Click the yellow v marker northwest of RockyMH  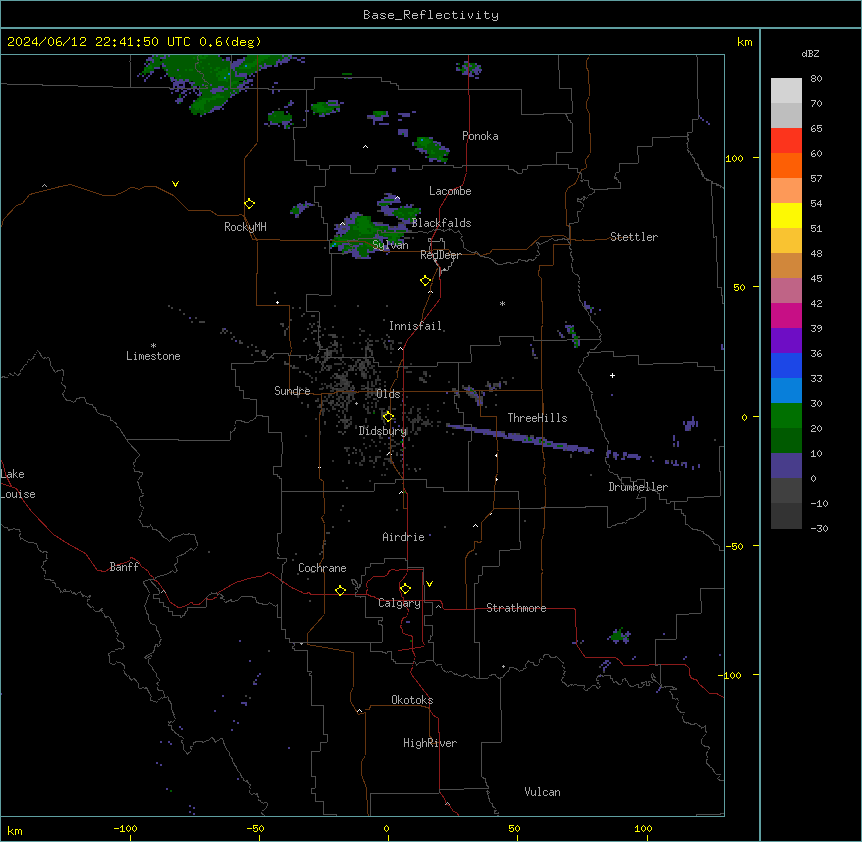(175, 184)
